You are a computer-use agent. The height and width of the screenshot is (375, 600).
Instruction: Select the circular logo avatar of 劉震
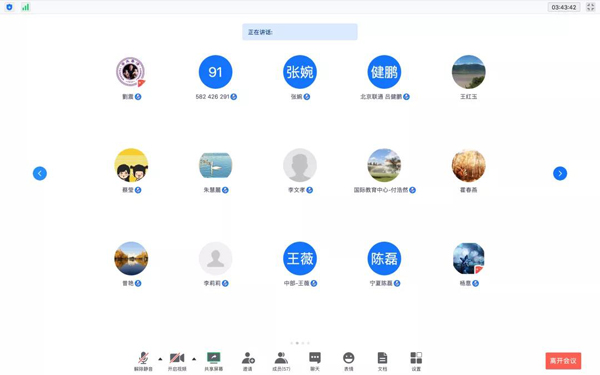click(x=131, y=72)
